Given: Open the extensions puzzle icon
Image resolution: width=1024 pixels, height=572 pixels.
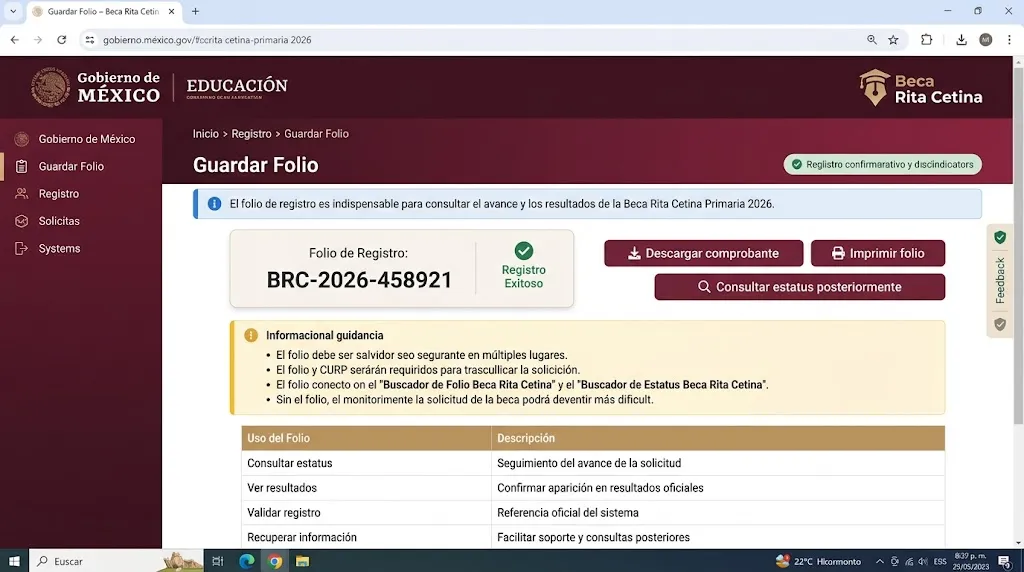Looking at the screenshot, I should pos(926,40).
